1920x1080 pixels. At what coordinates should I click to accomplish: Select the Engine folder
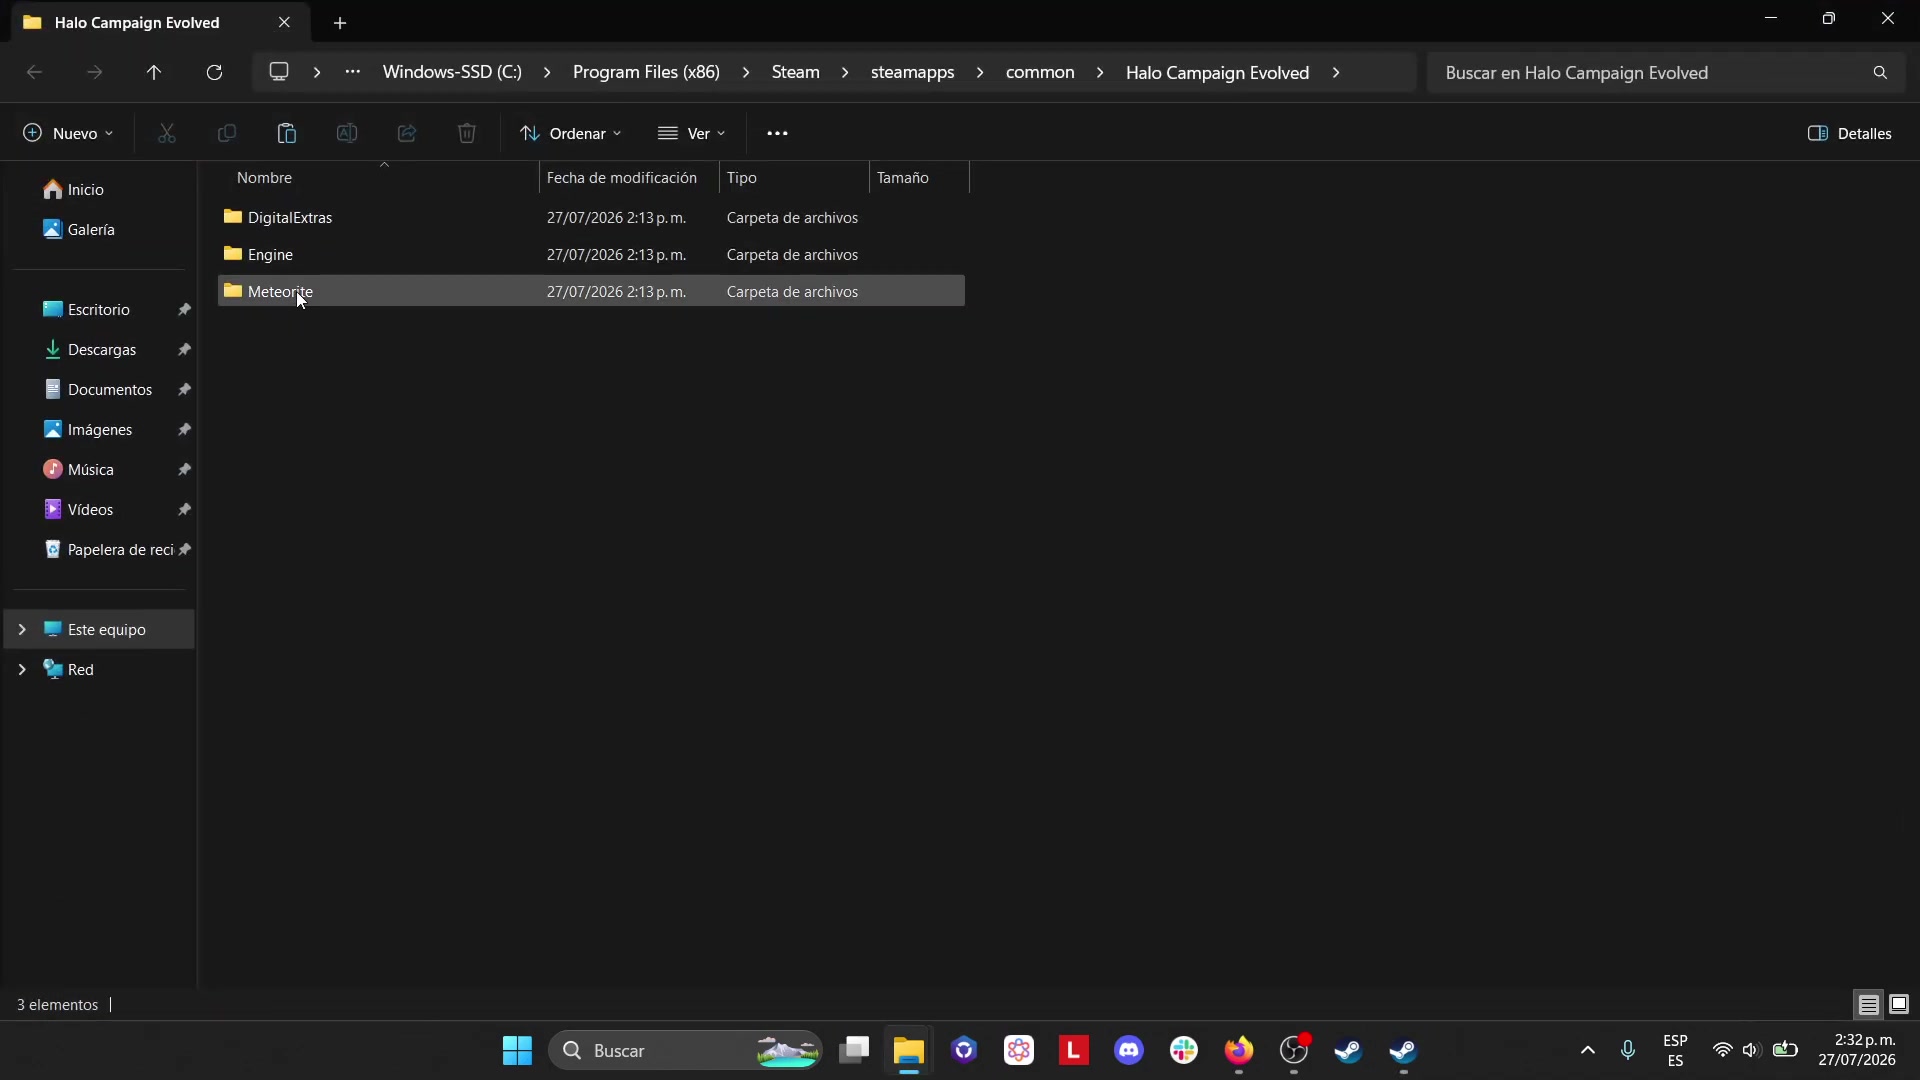point(591,254)
